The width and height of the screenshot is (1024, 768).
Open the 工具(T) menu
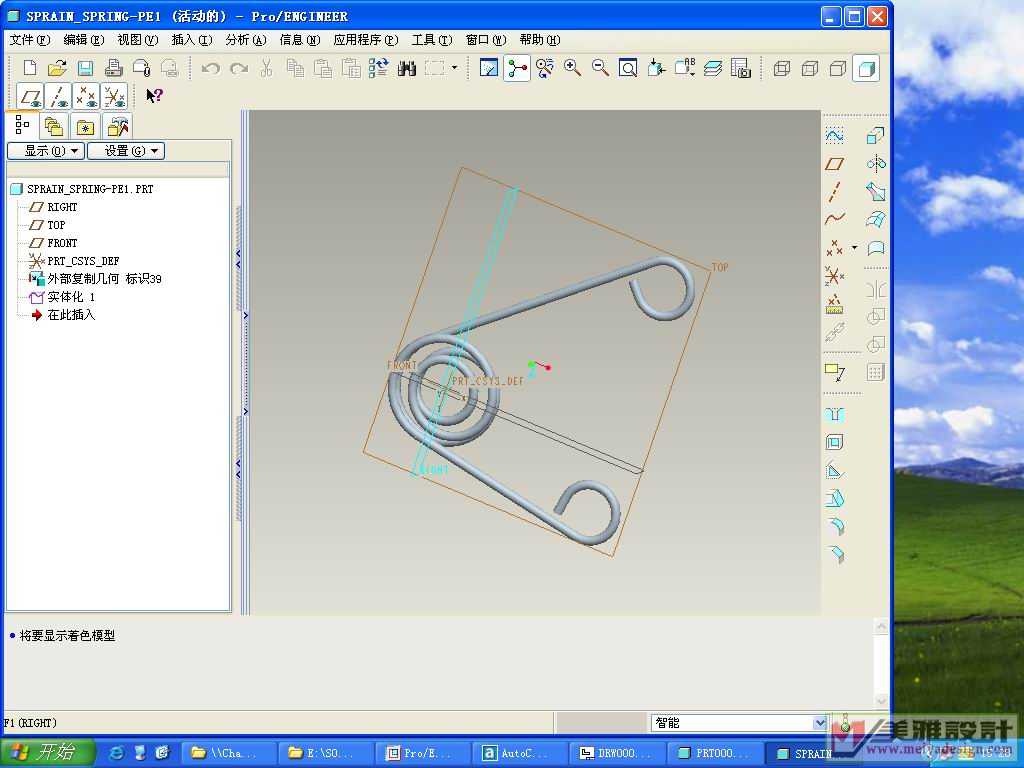pos(432,40)
